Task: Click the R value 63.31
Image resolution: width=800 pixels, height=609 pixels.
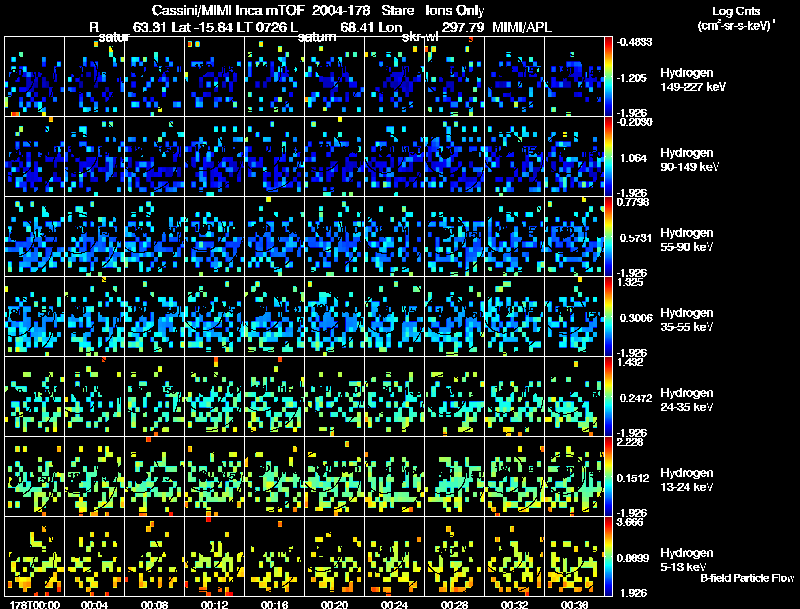Action: (x=149, y=27)
